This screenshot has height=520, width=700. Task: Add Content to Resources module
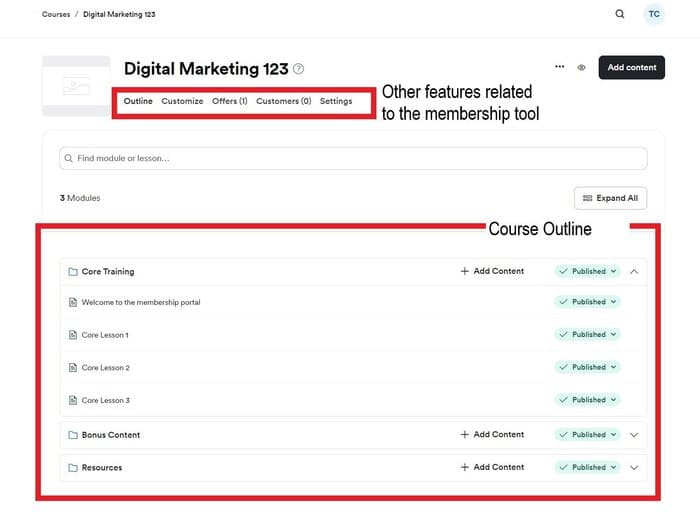coord(492,467)
